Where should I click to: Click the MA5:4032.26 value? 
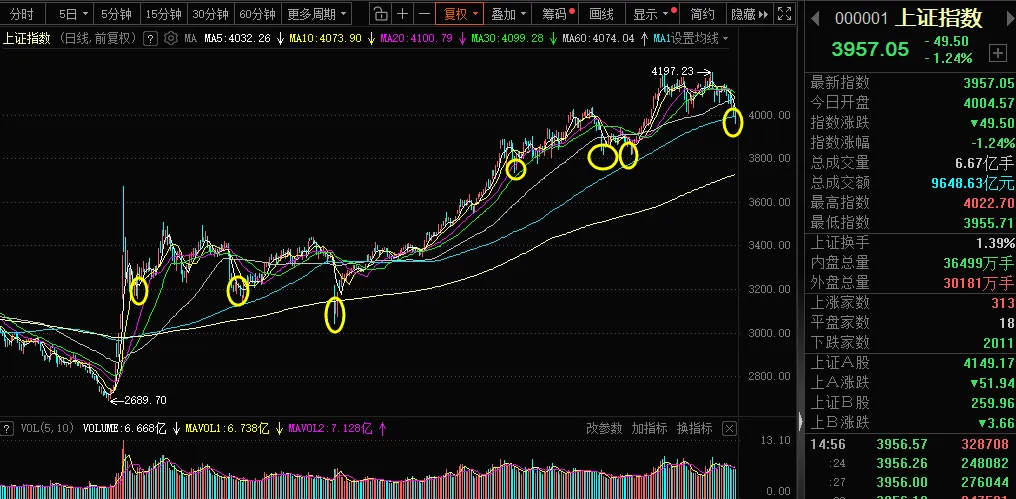[237, 39]
